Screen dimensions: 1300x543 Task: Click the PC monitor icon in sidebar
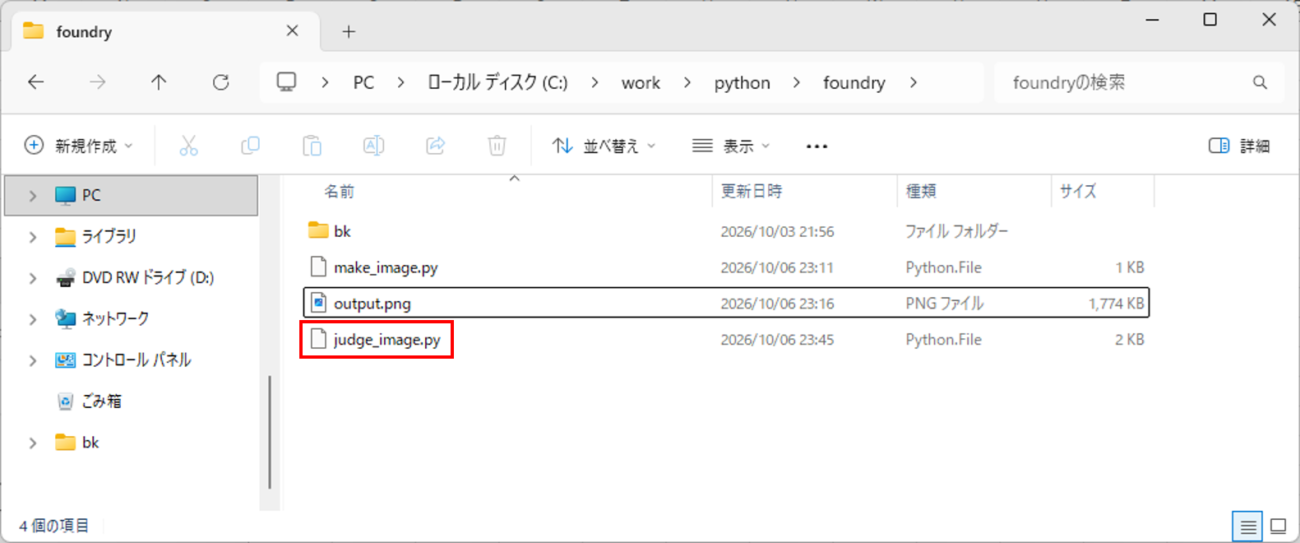pyautogui.click(x=66, y=196)
